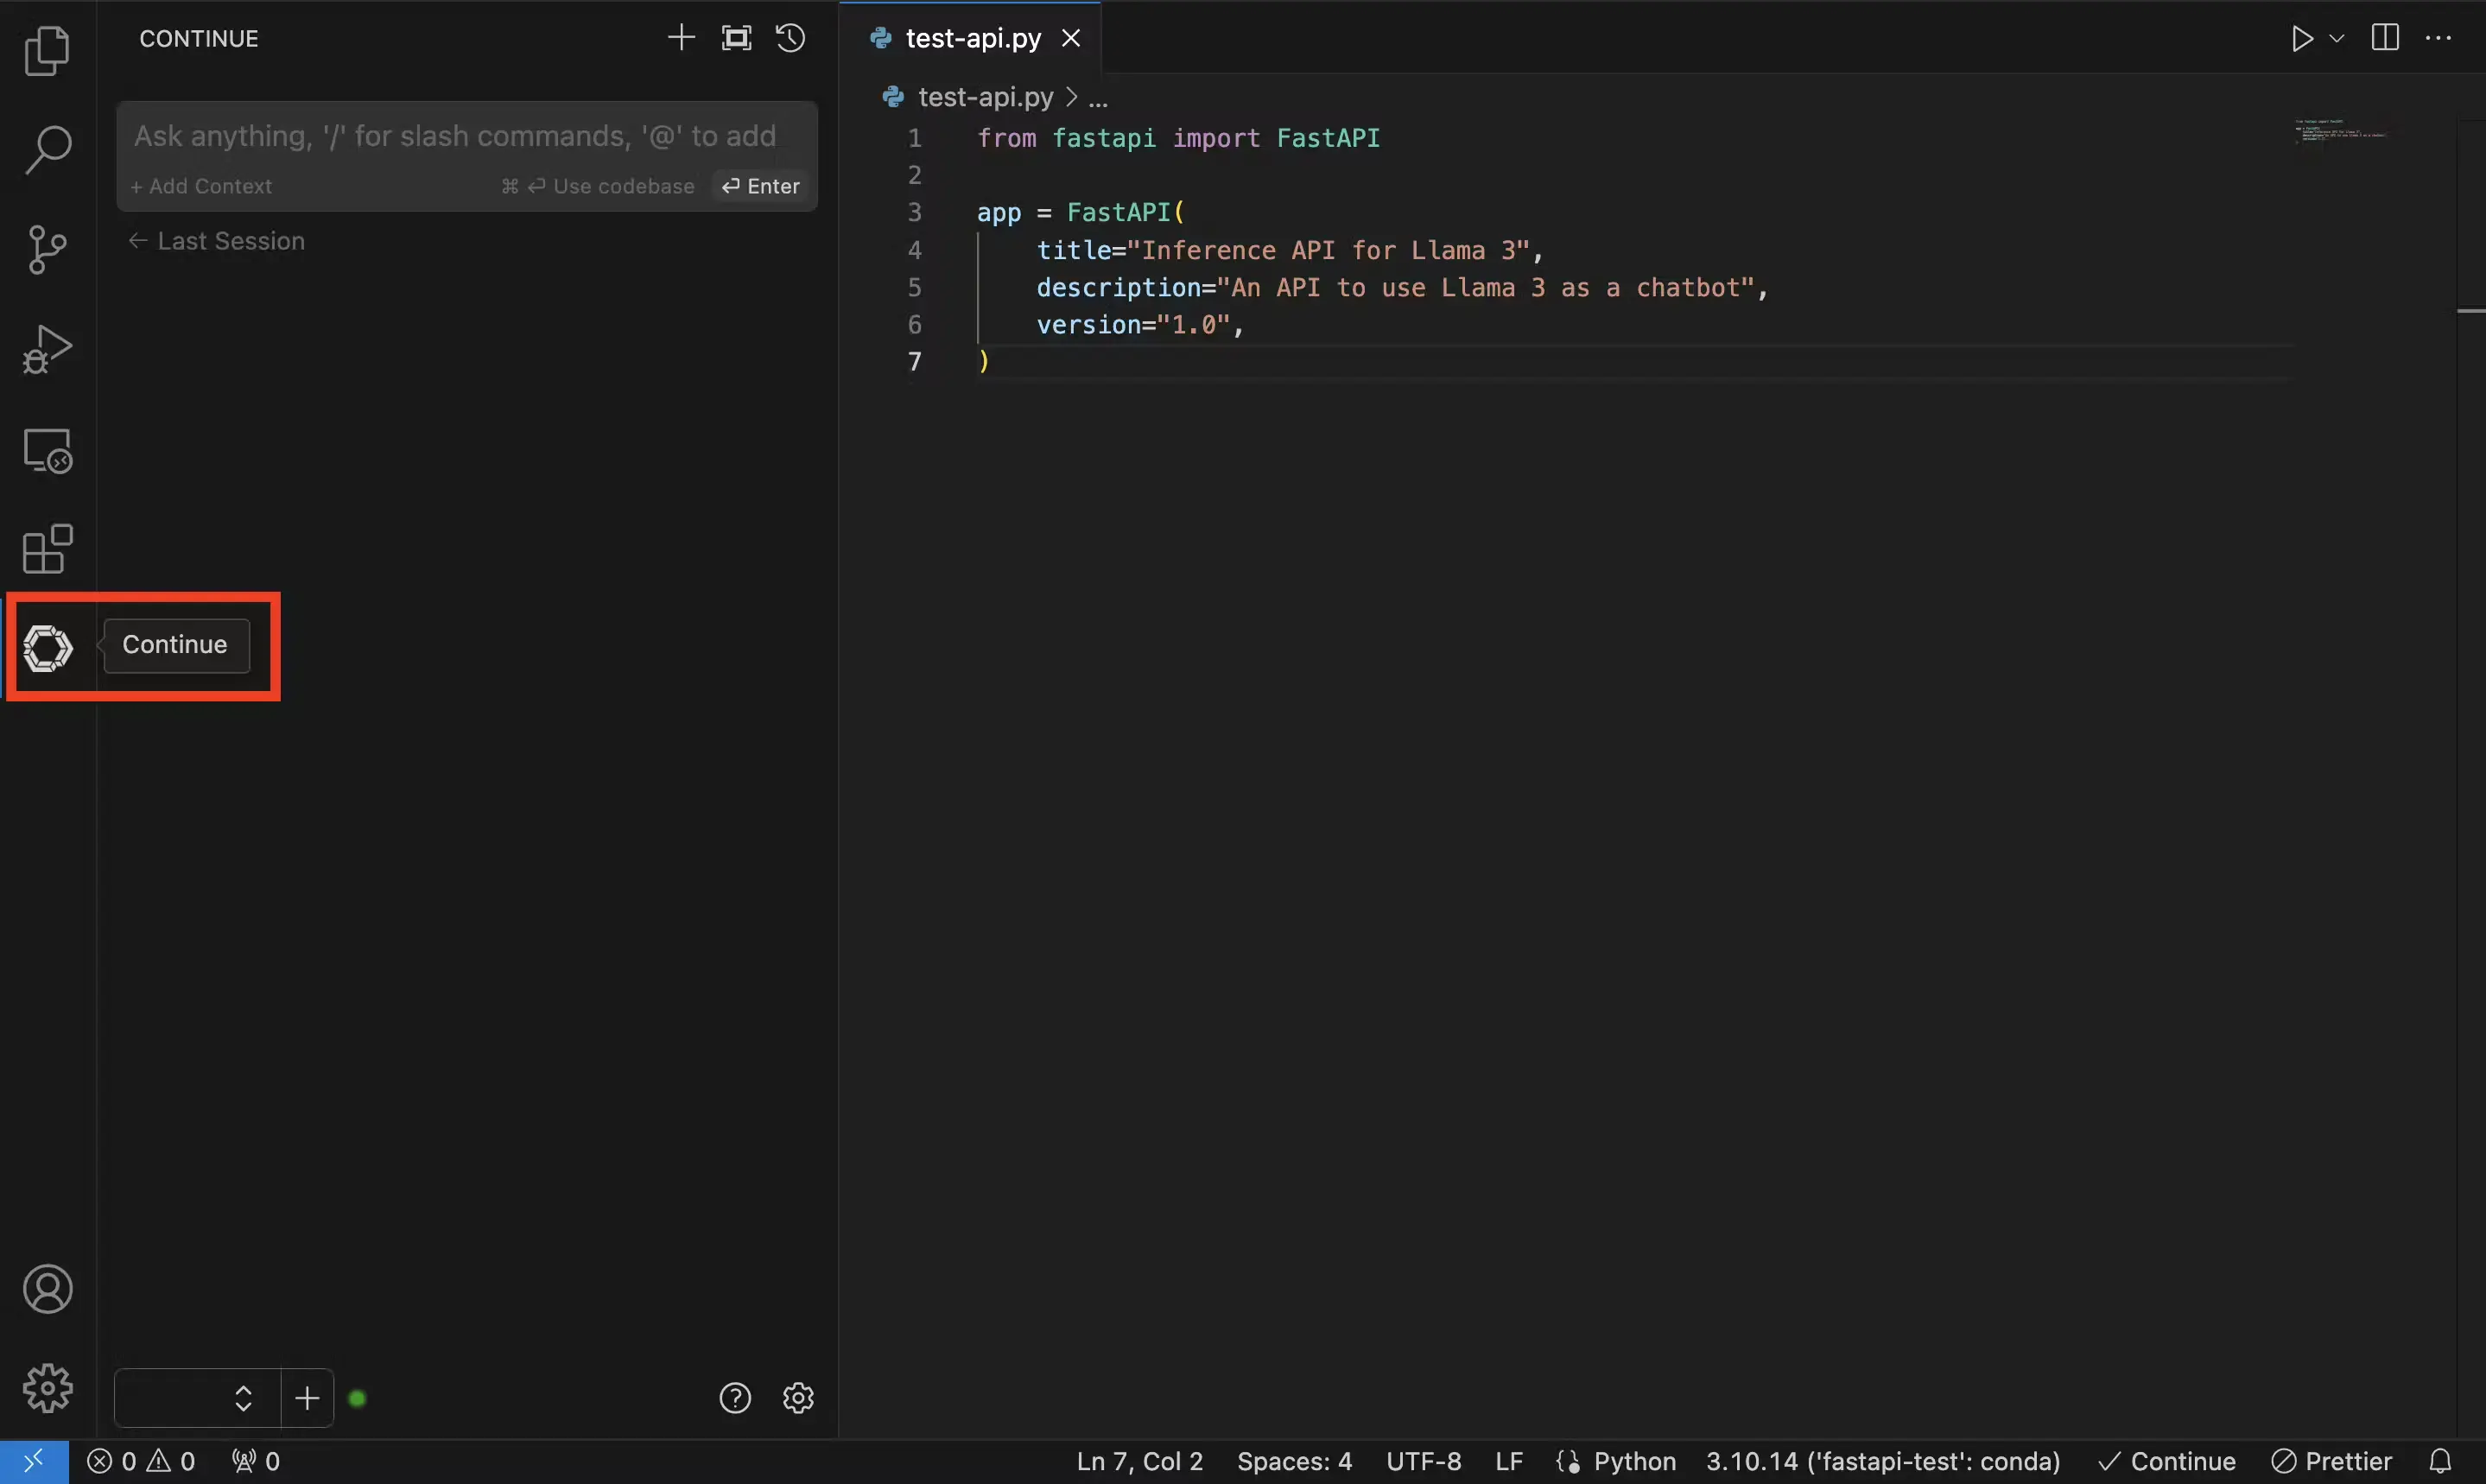Open notifications bell in status bar

2440,1462
